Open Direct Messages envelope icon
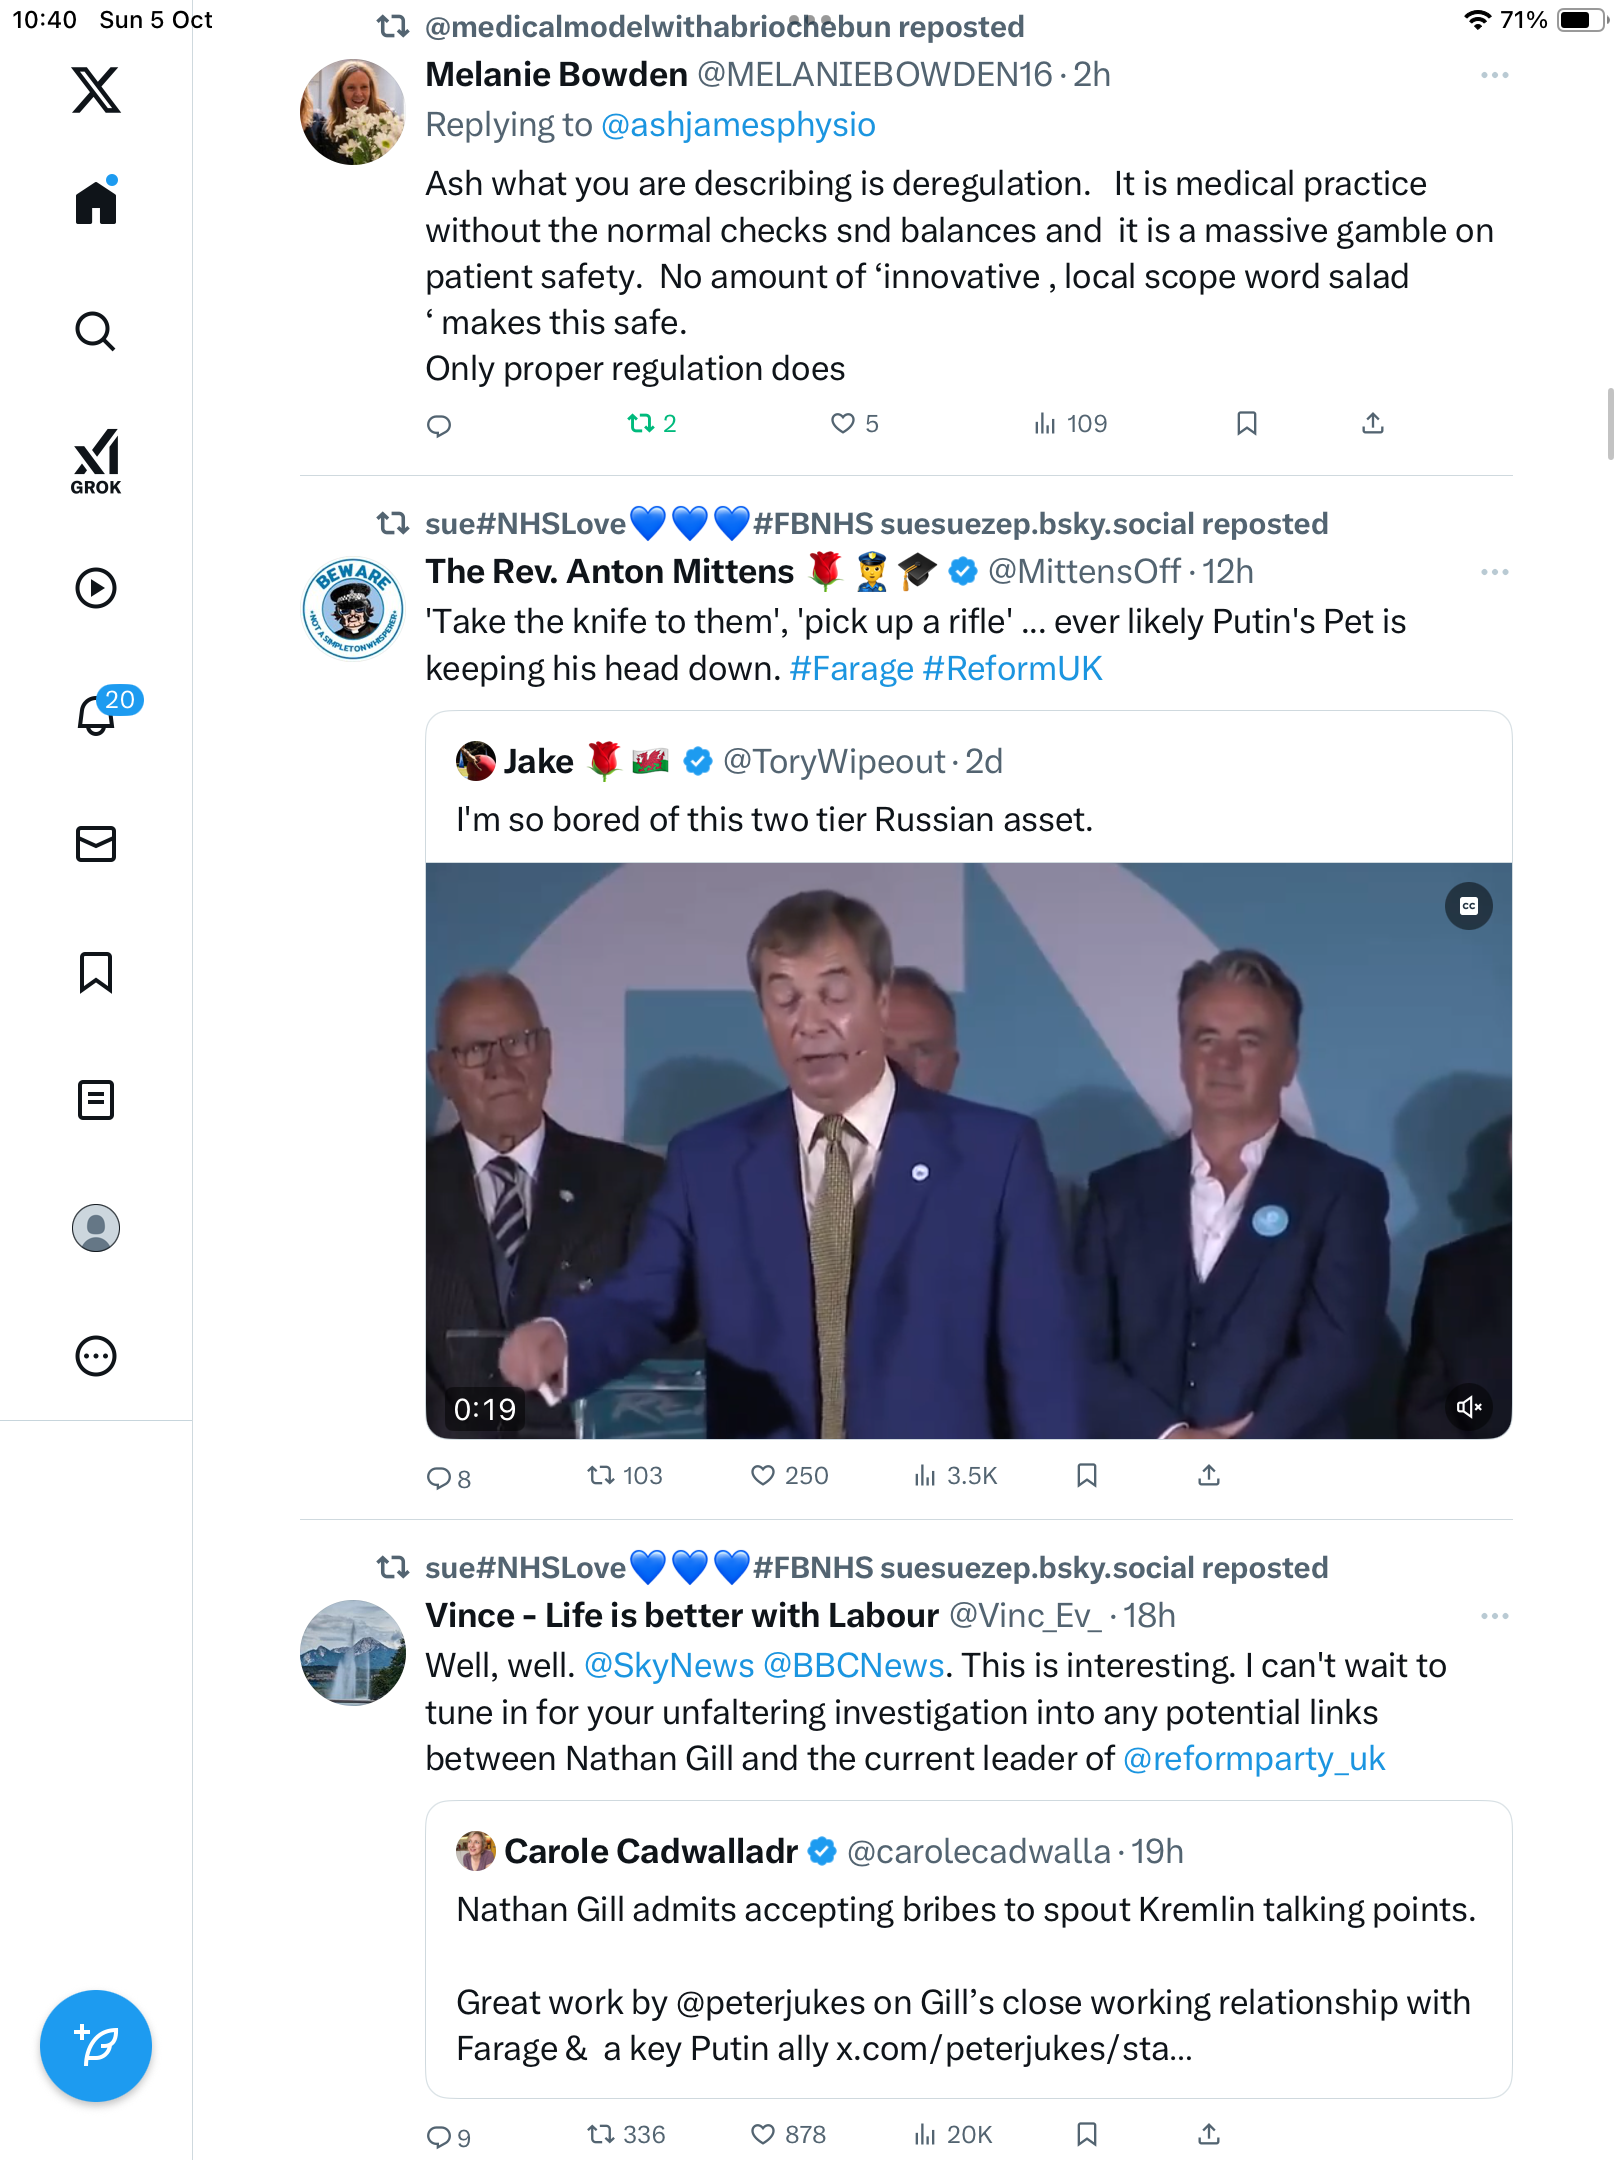The height and width of the screenshot is (2160, 1620). (x=96, y=844)
